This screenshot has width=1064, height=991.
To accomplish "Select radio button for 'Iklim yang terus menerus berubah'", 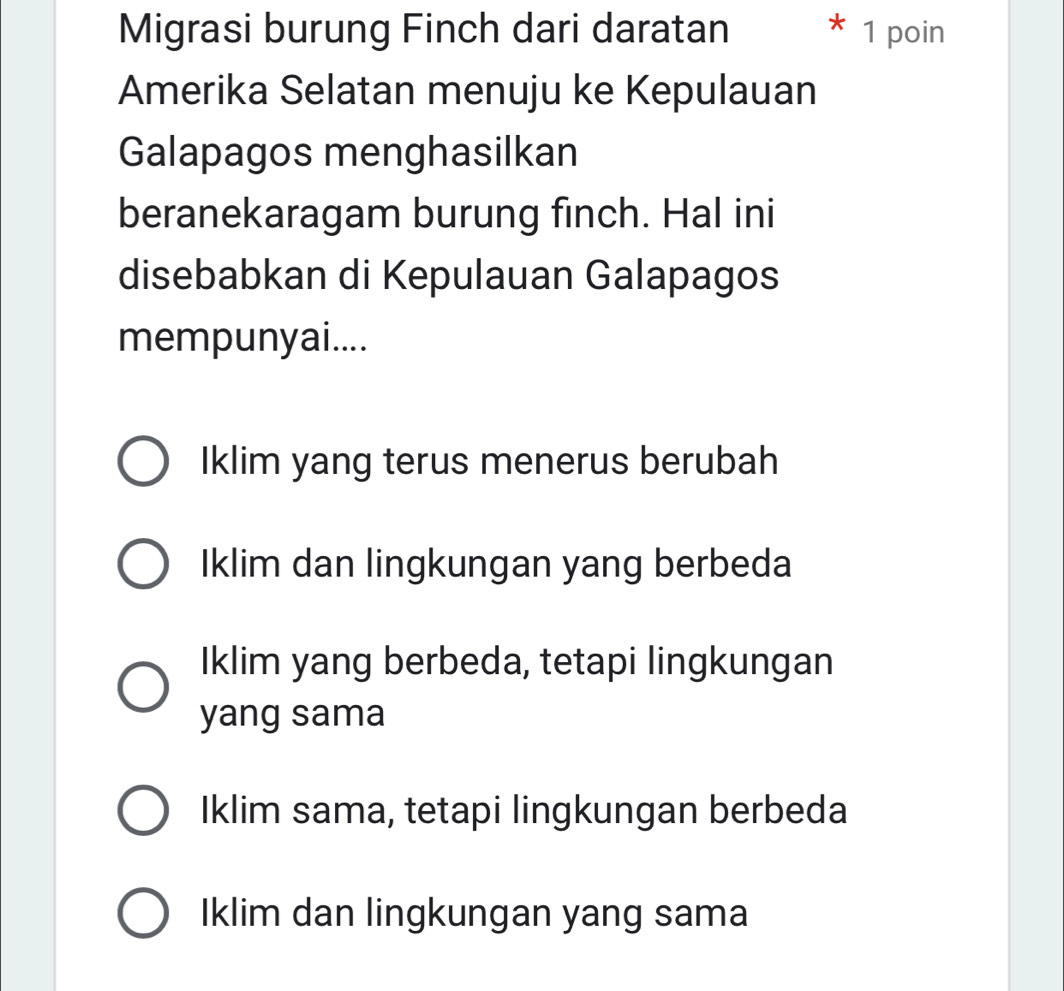I will pos(143,462).
